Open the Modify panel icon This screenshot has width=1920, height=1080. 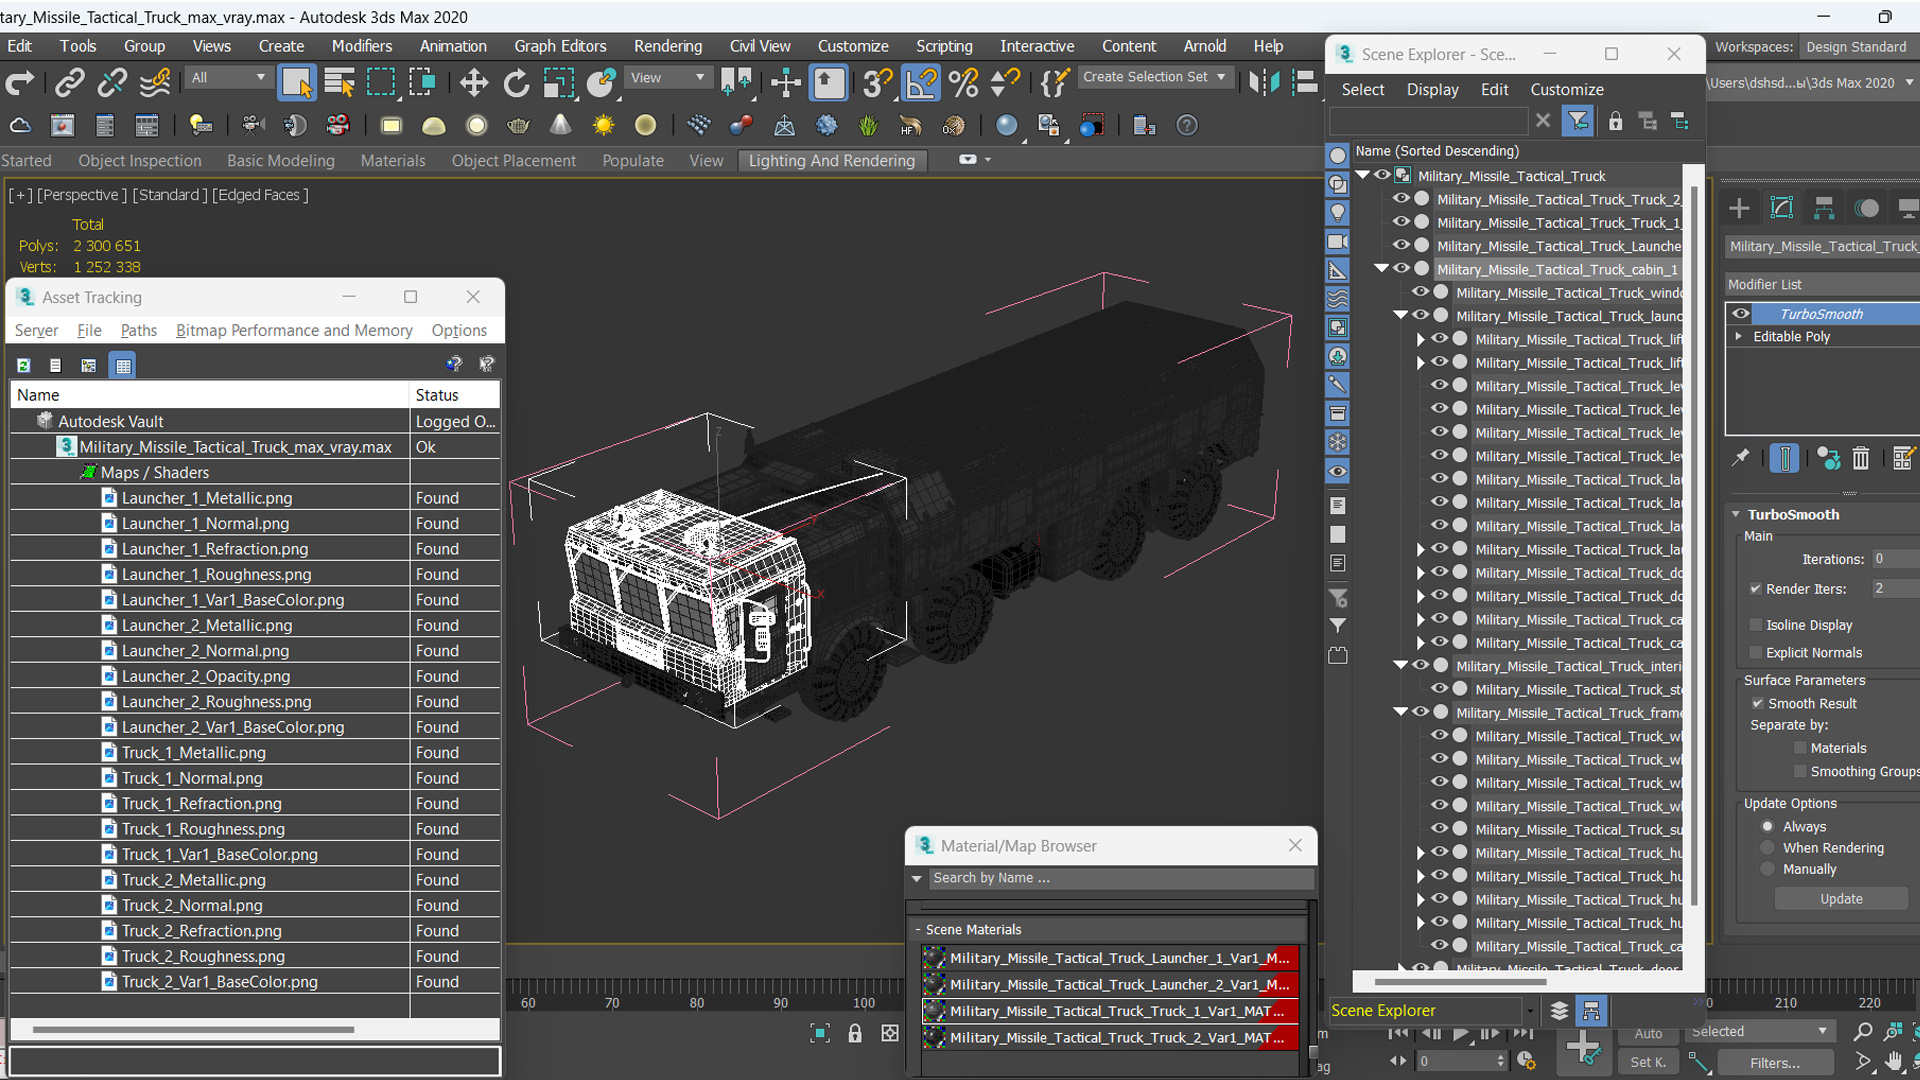[x=1782, y=208]
